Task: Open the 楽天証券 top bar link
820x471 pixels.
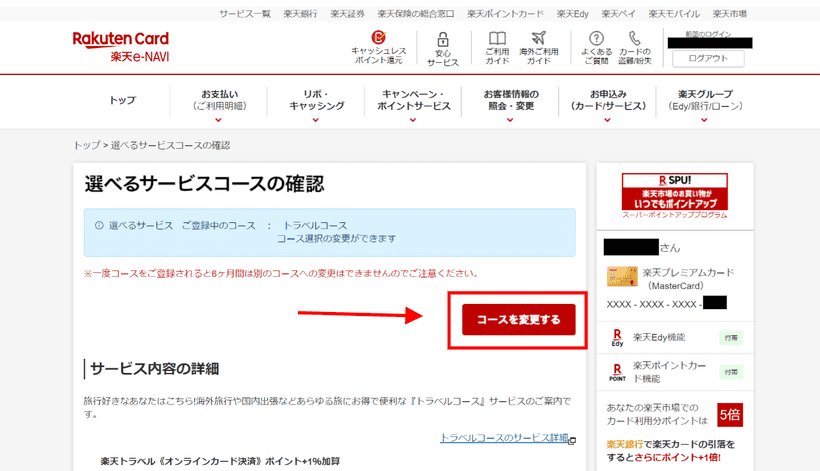Action: (x=347, y=14)
